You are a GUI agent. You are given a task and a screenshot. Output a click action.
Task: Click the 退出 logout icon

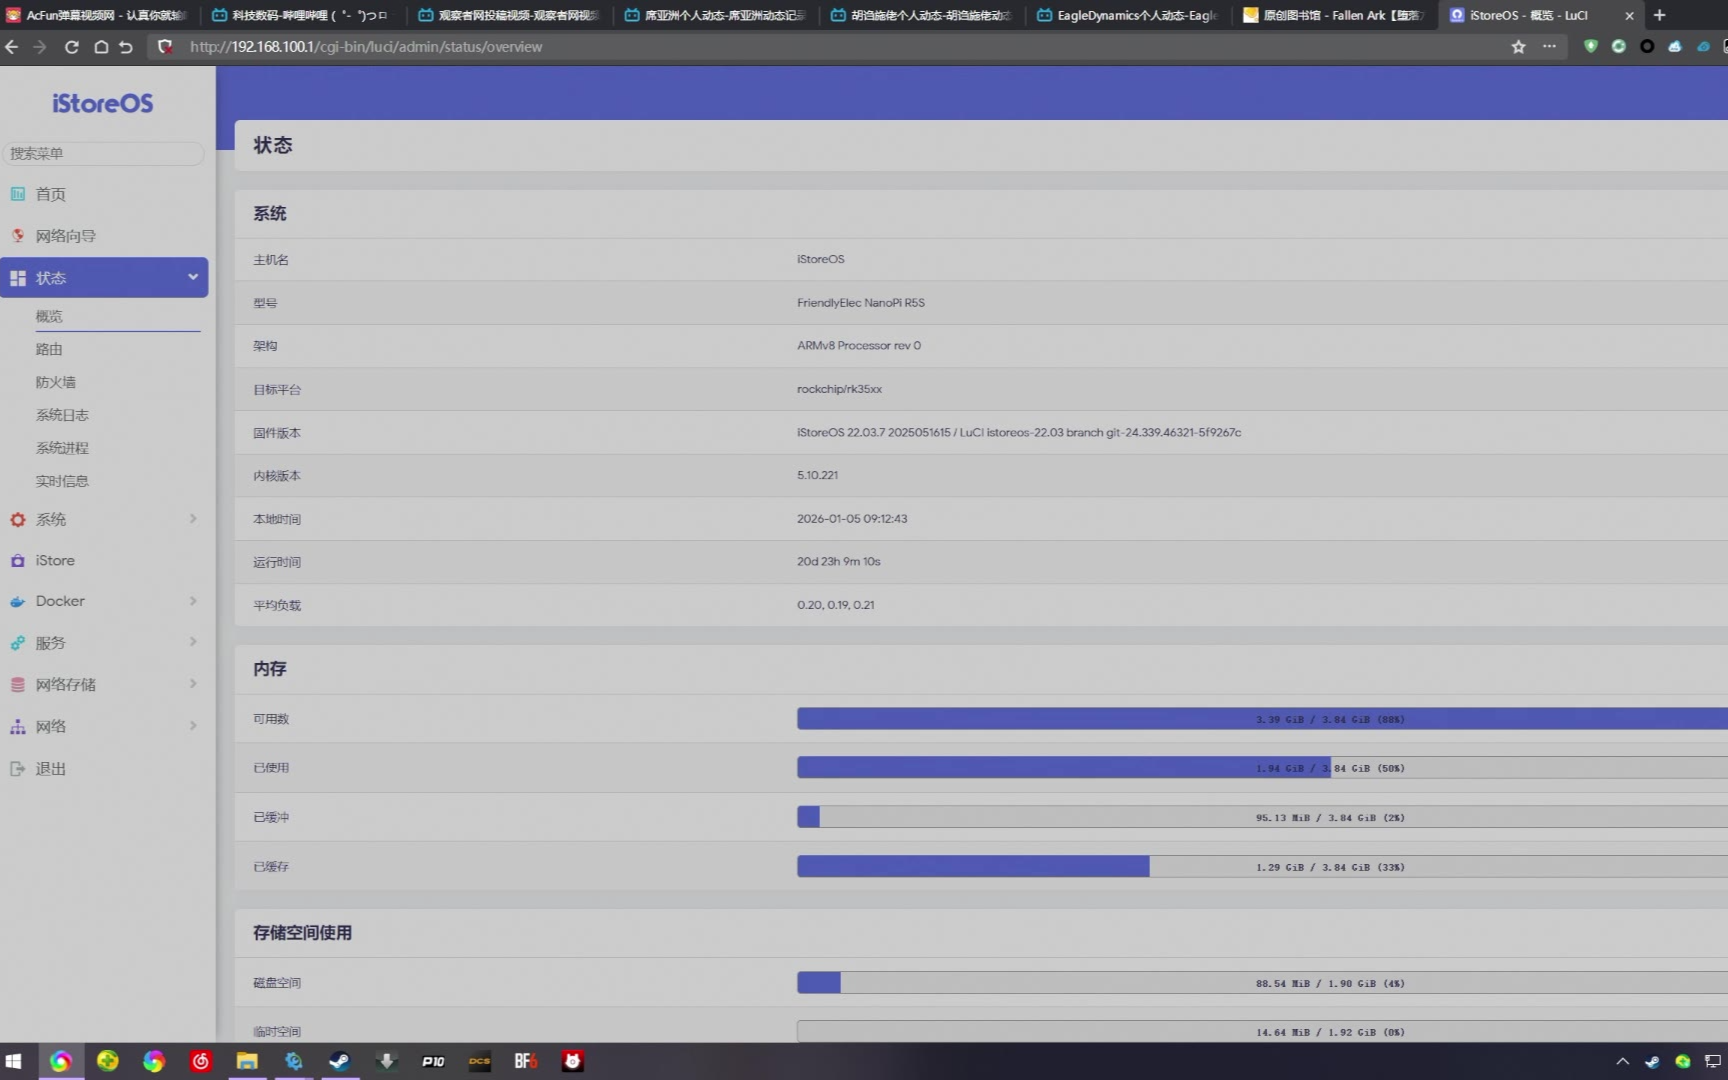[18, 769]
